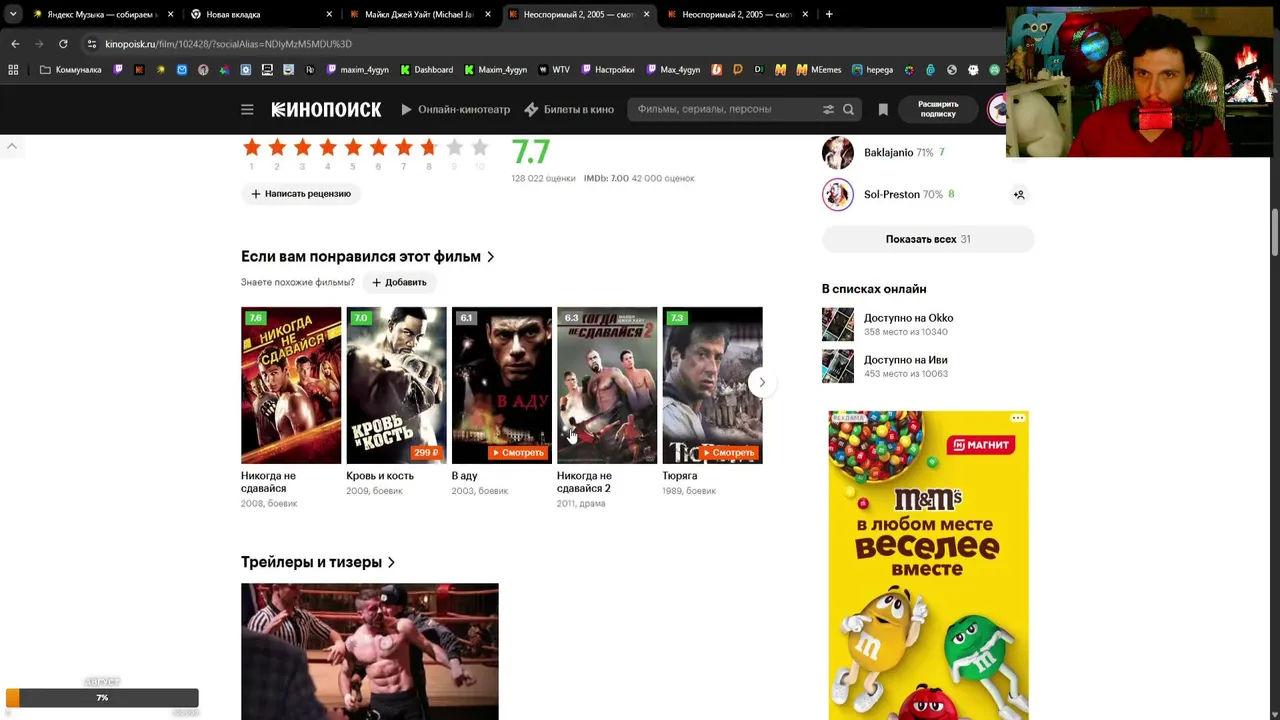Reload the kinopoisk page
Image resolution: width=1280 pixels, height=720 pixels.
pyautogui.click(x=63, y=44)
